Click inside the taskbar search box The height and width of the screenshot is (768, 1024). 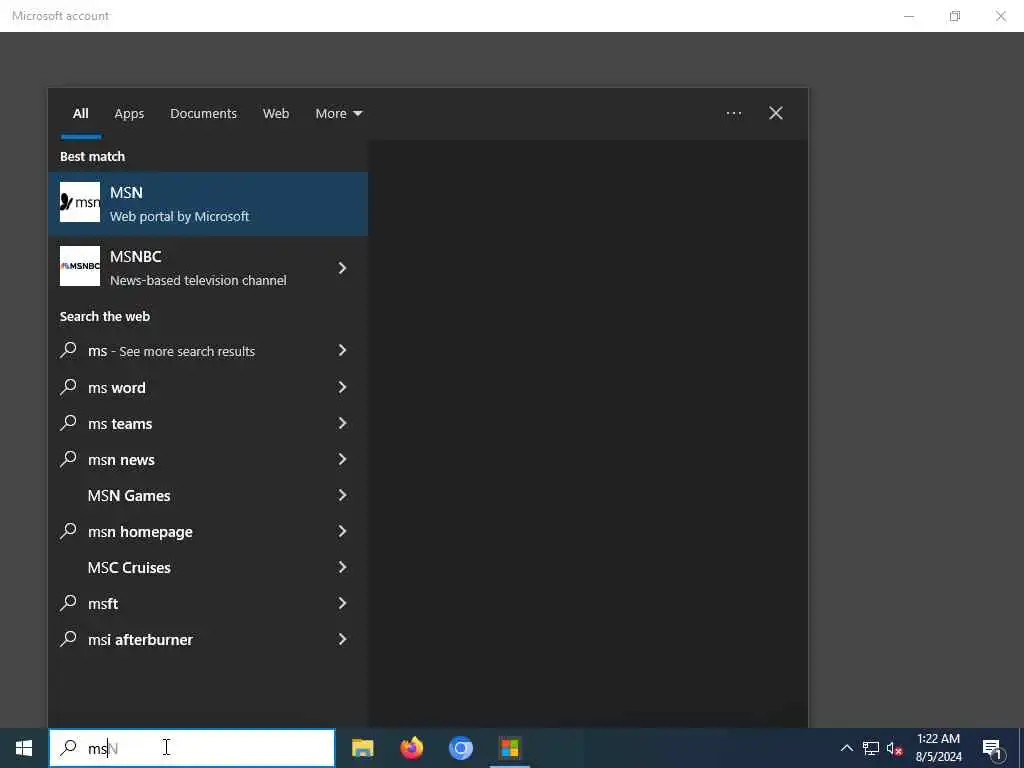[192, 748]
